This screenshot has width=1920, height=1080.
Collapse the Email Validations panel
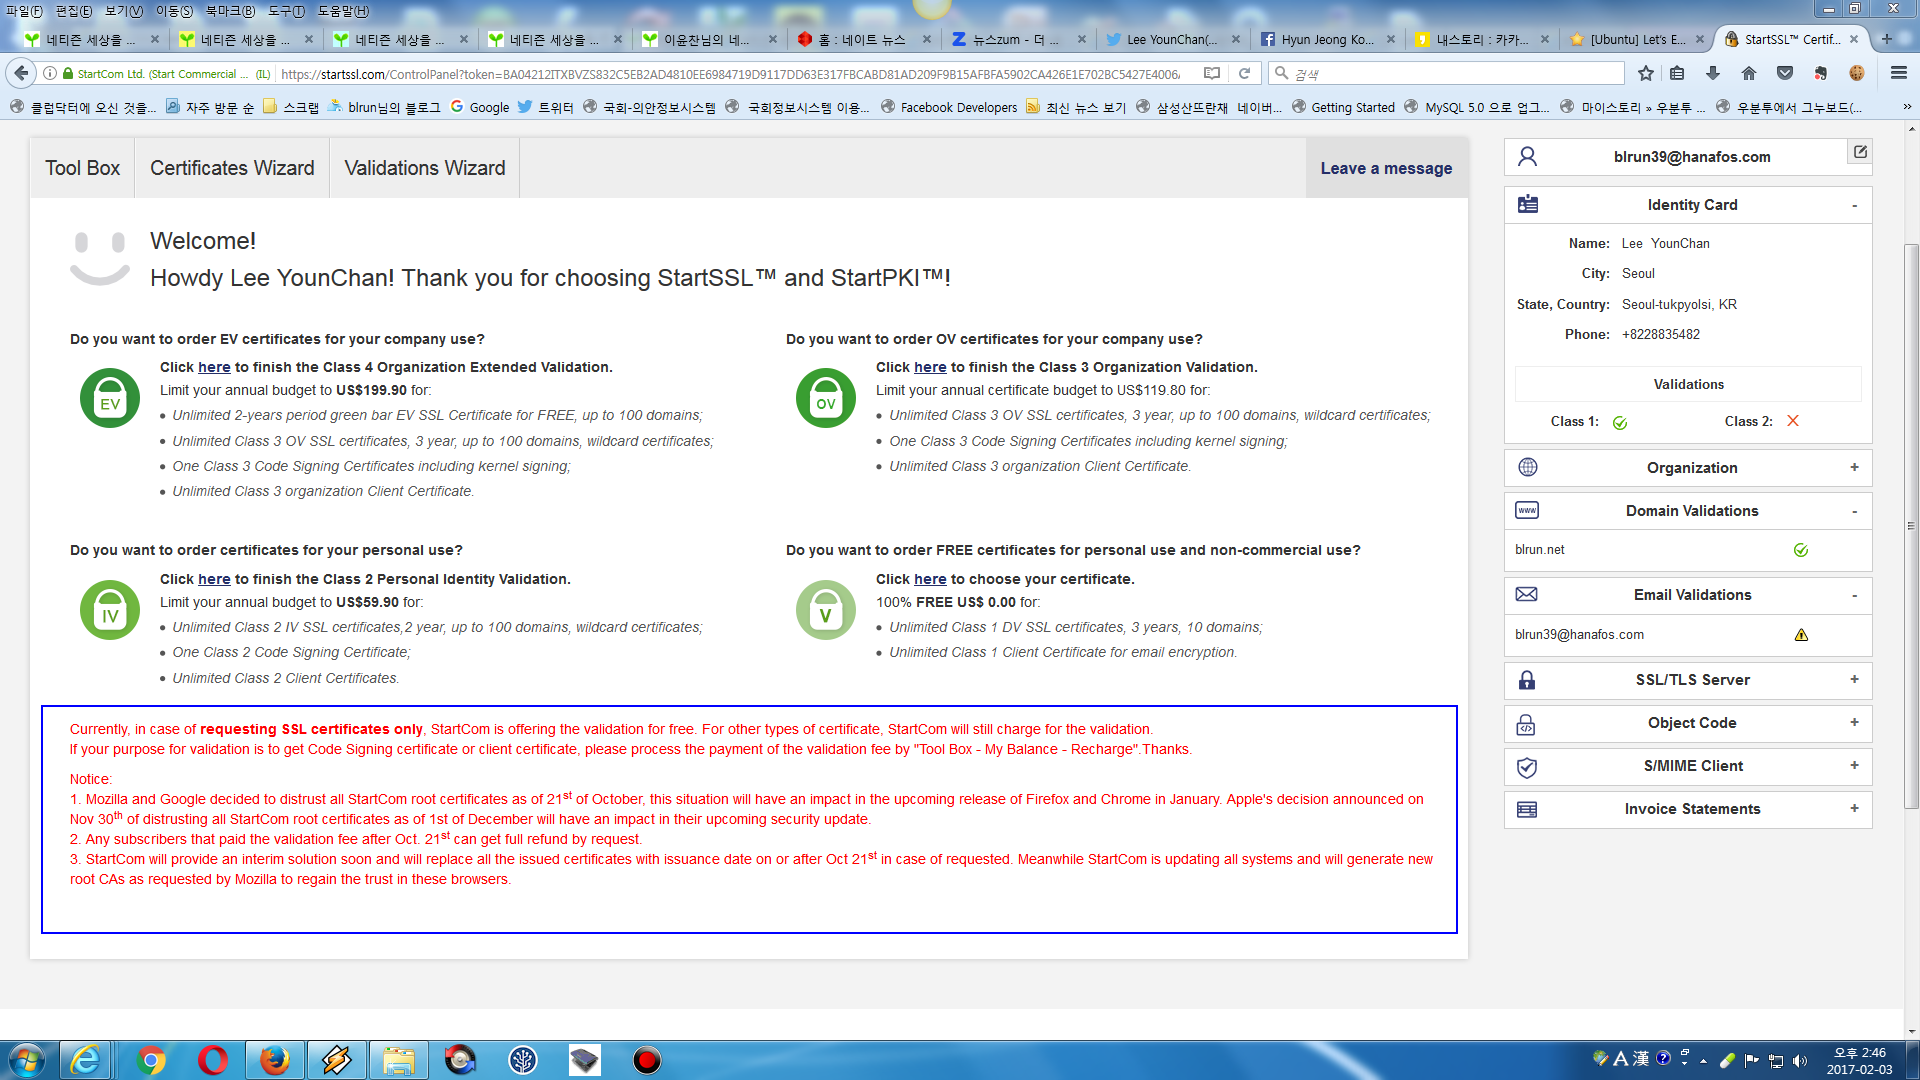click(x=1854, y=595)
